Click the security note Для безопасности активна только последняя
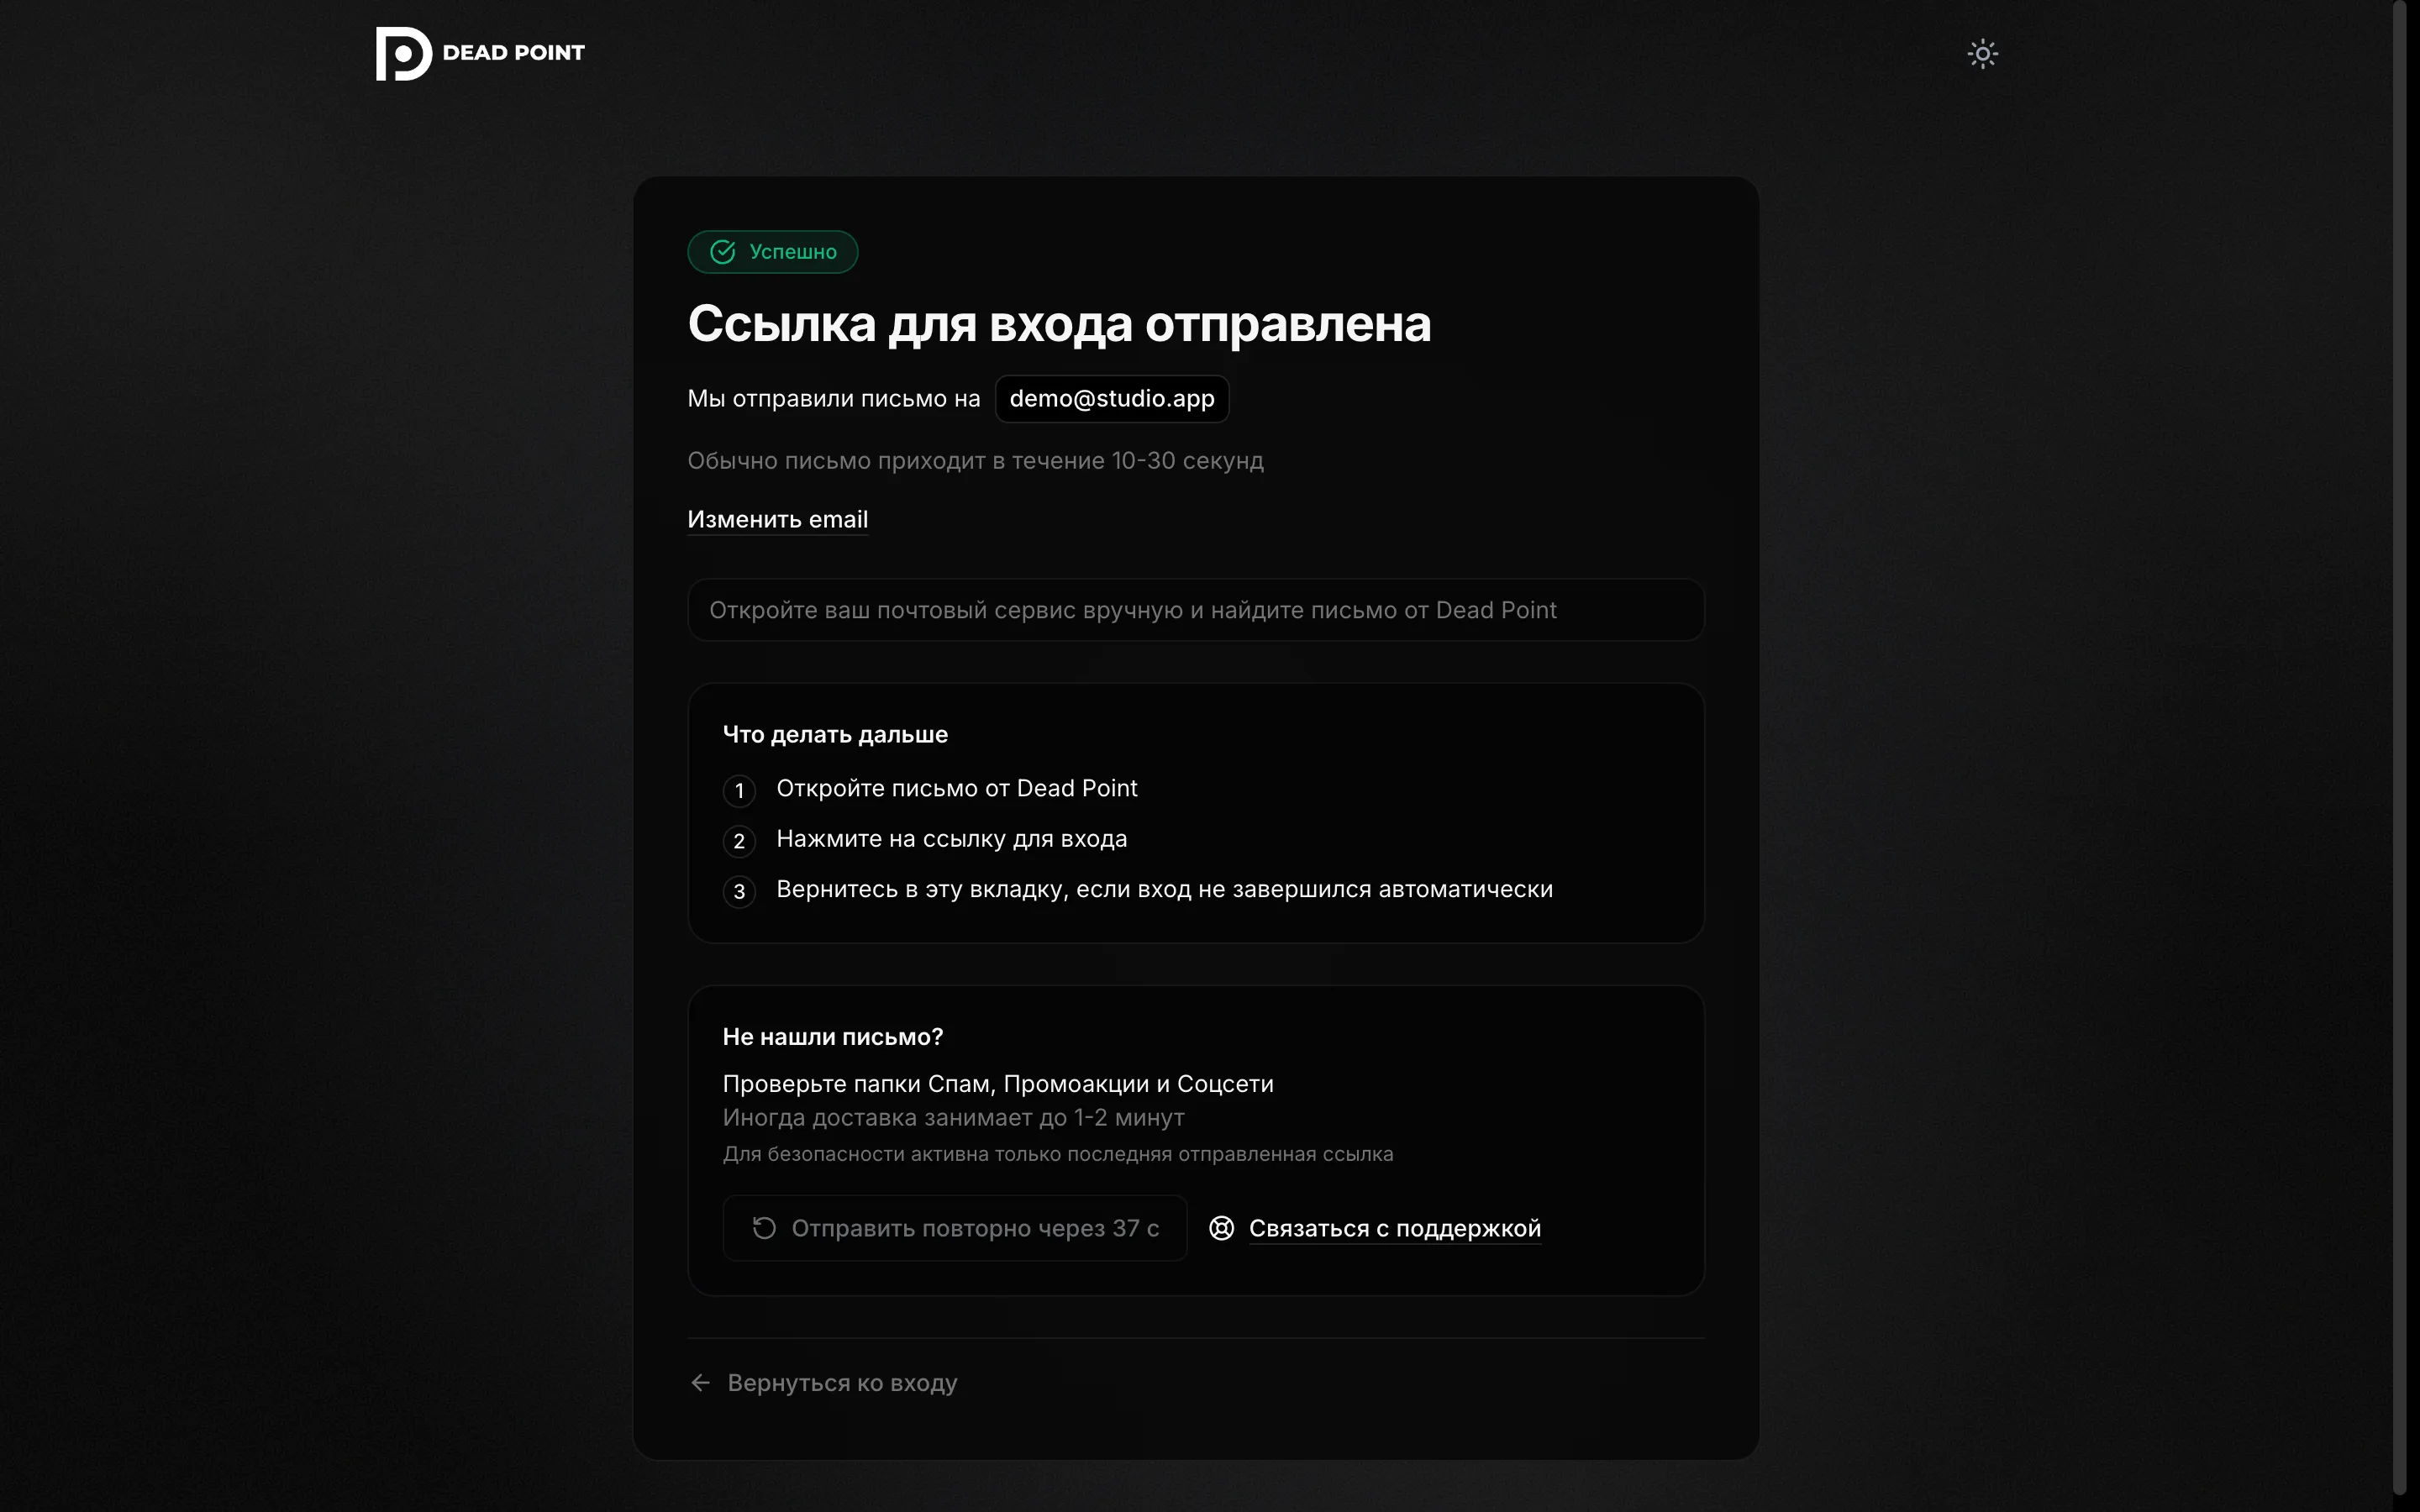 1057,1155
